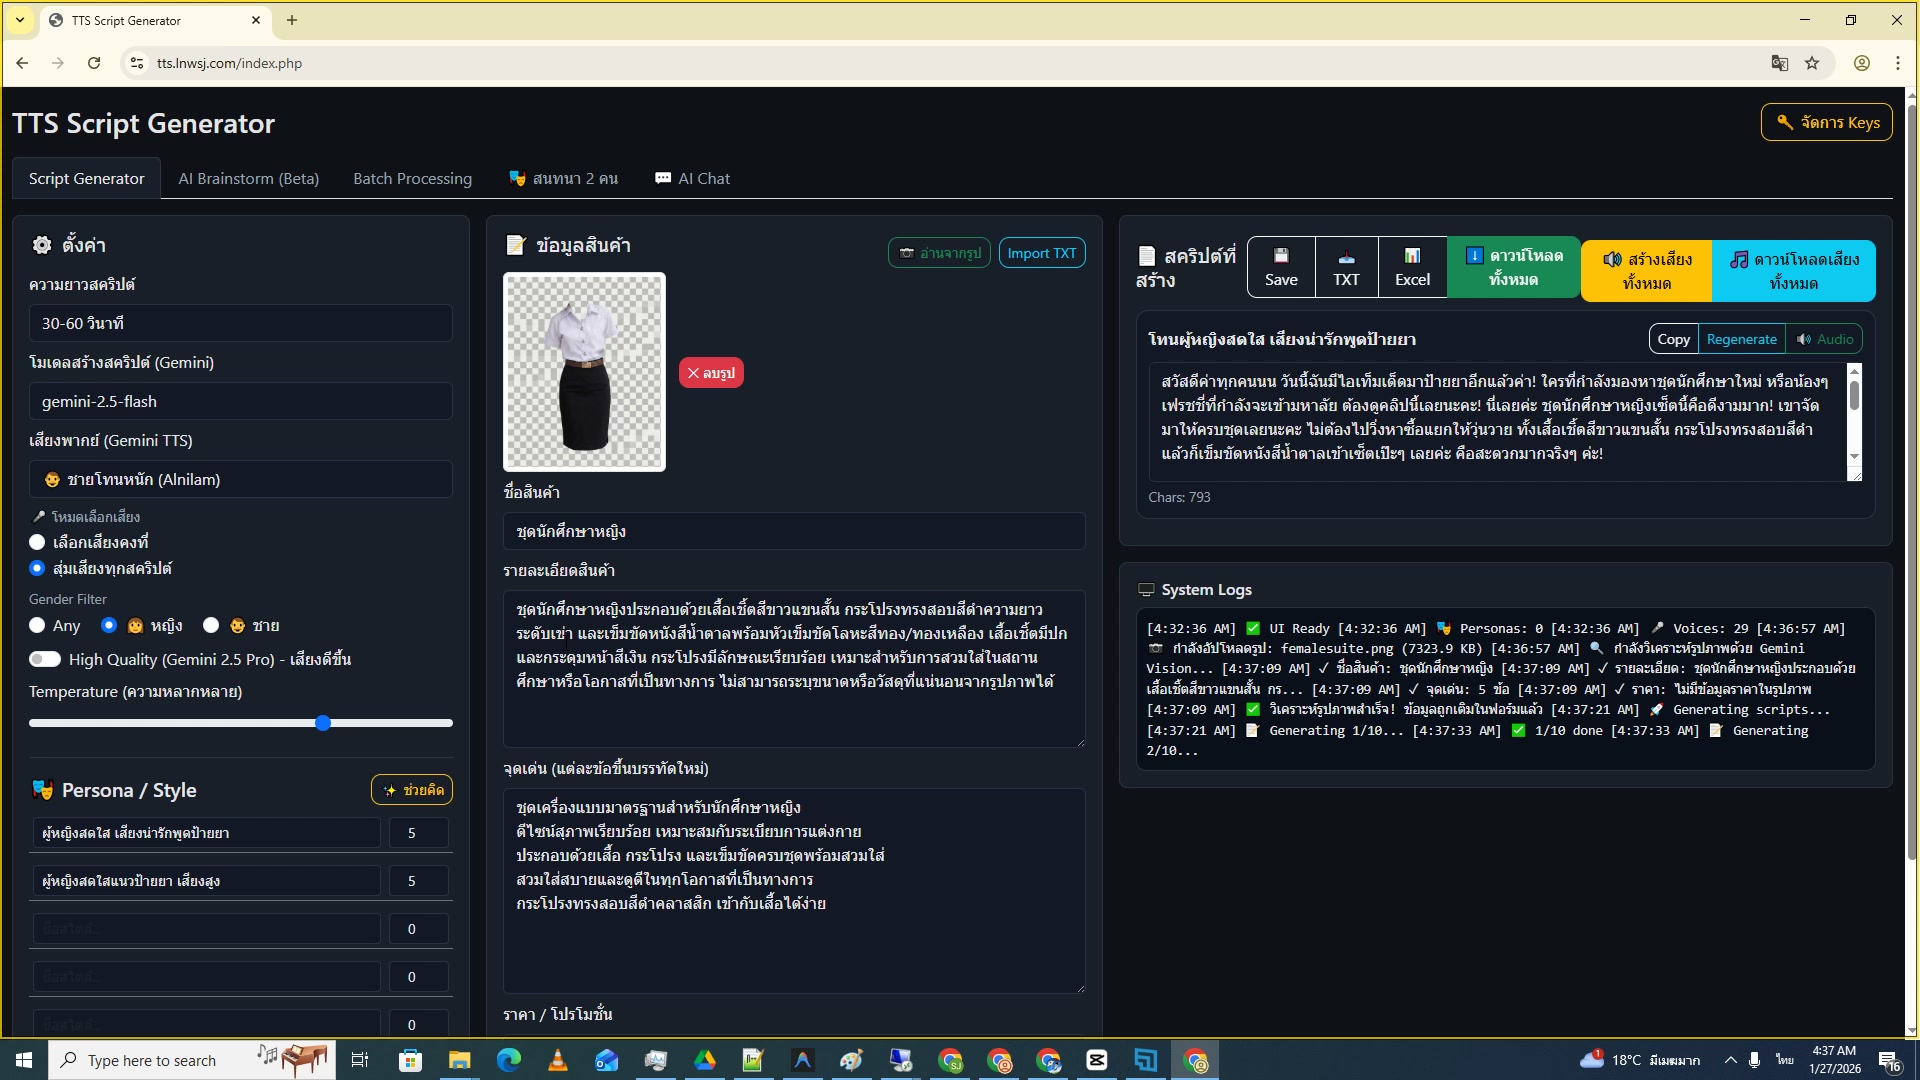This screenshot has height=1080, width=1920.
Task: Open the manage Keys button
Action: [1826, 122]
